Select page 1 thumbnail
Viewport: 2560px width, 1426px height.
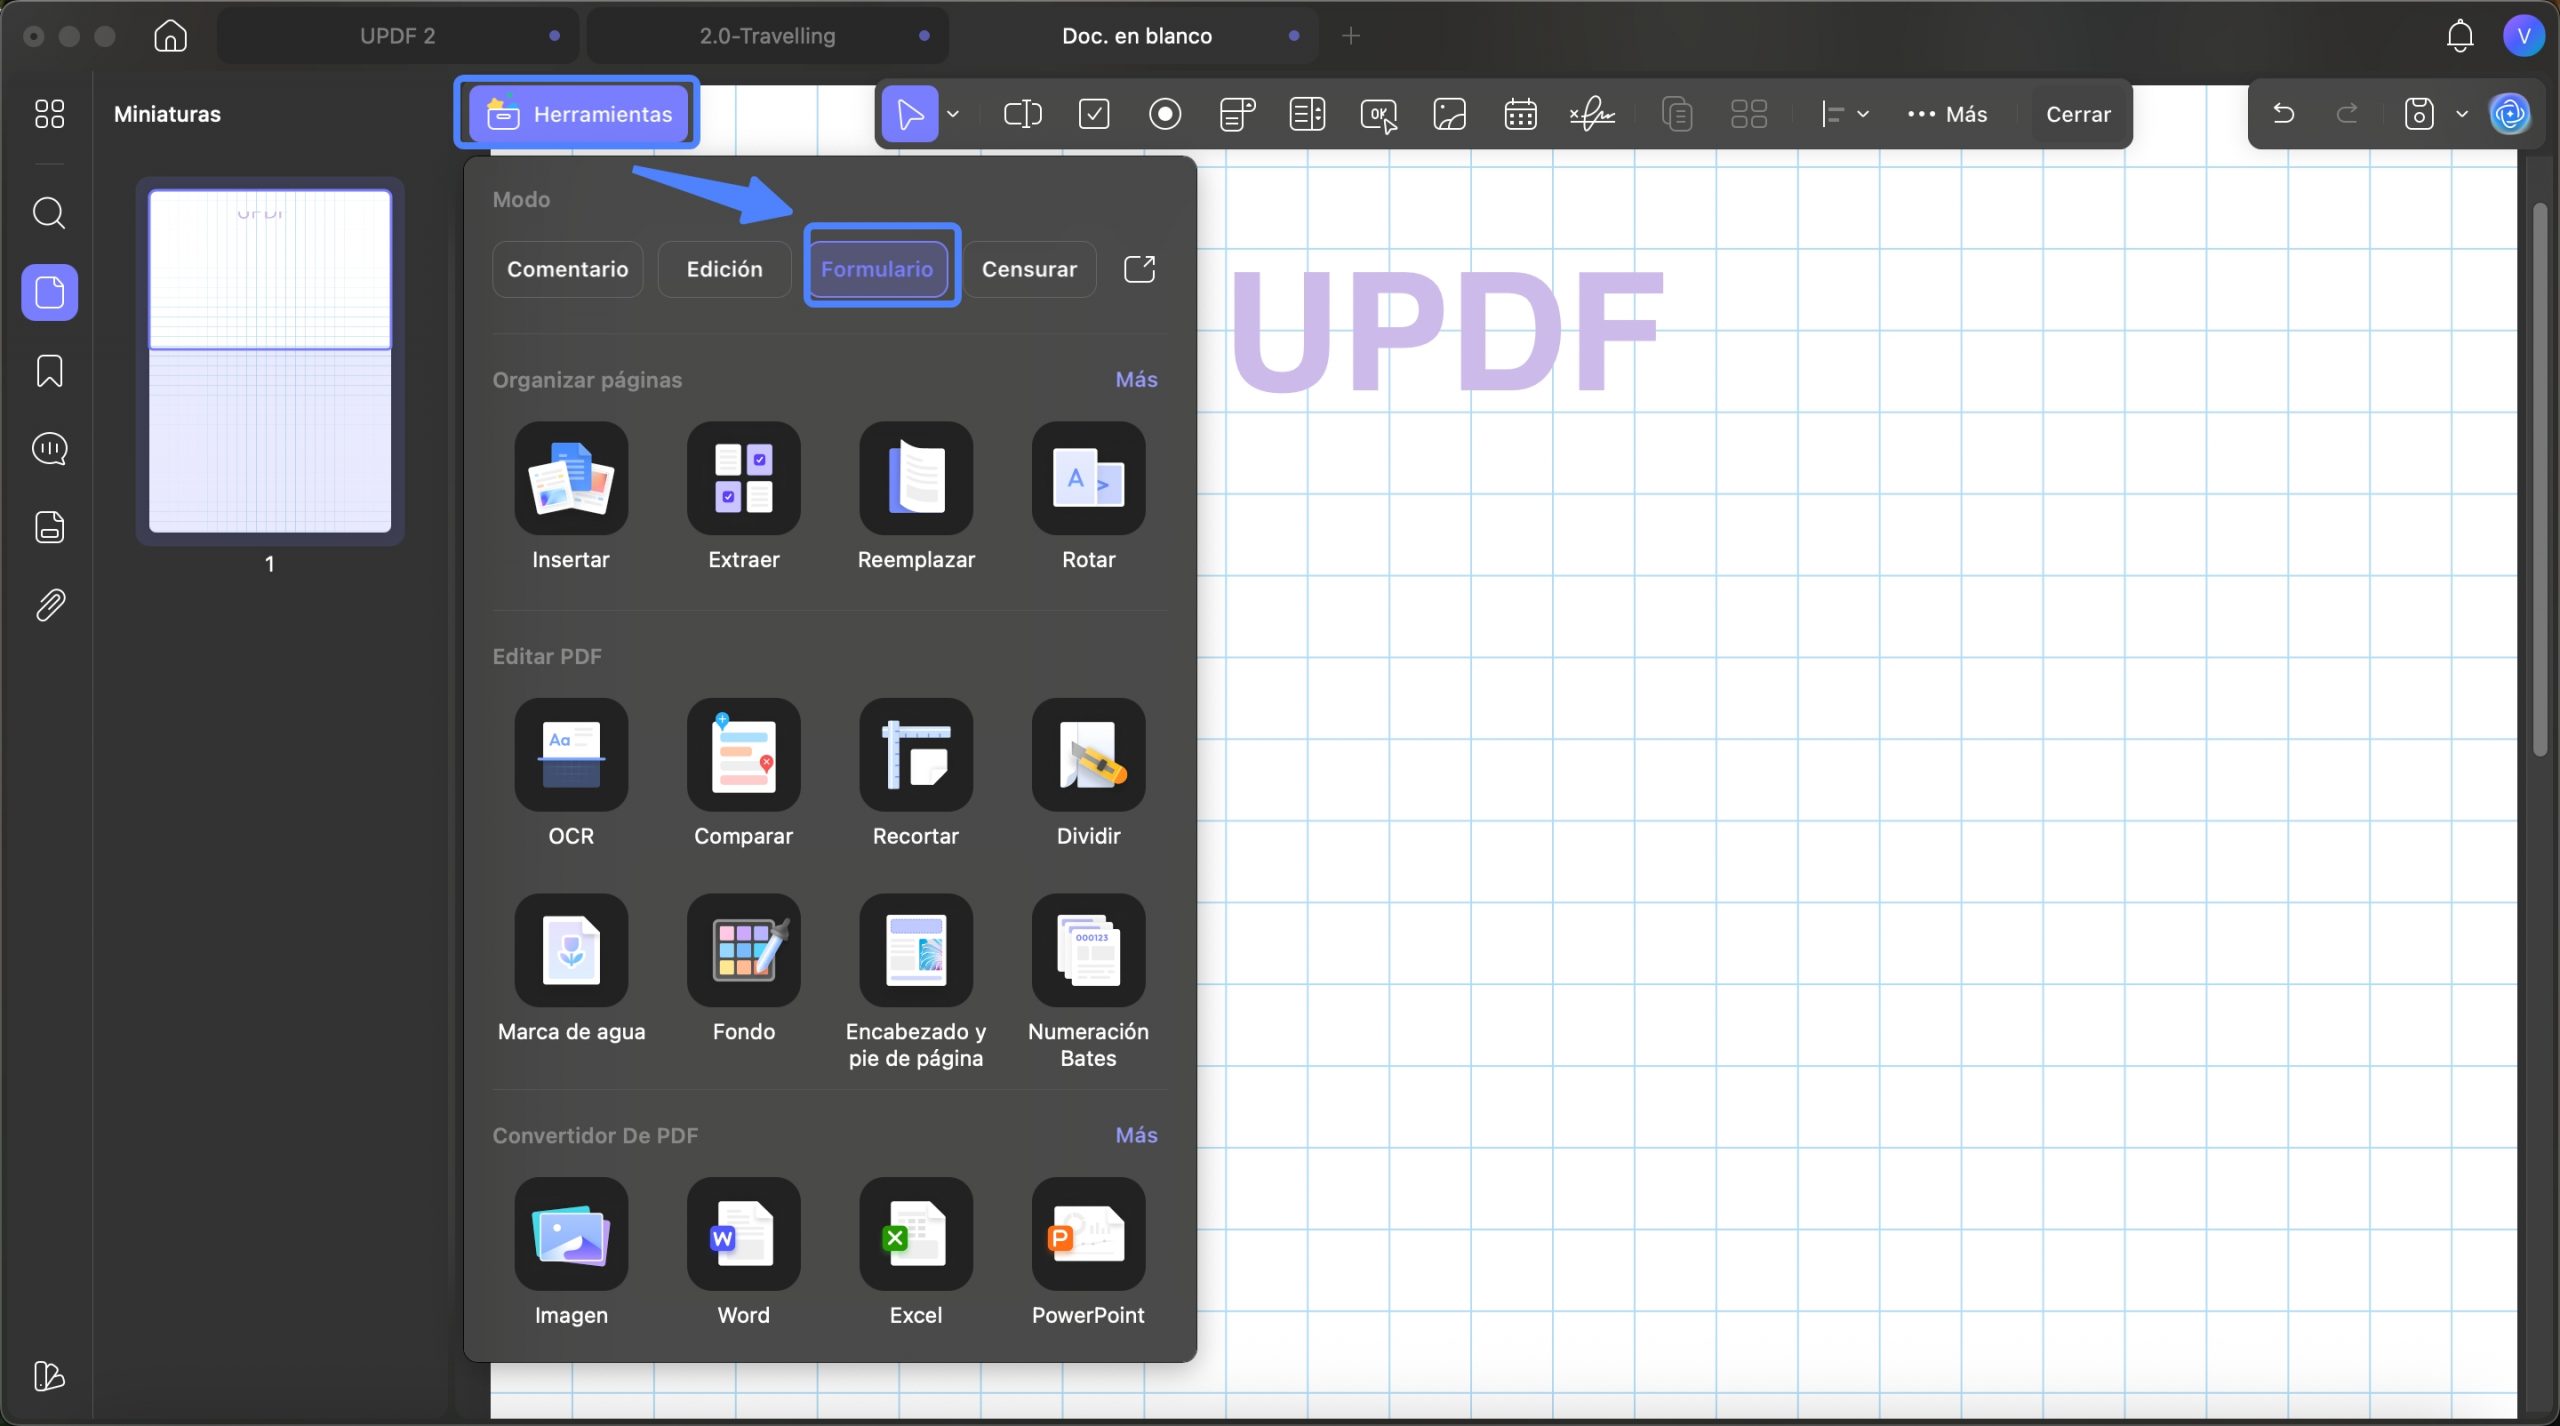tap(270, 361)
